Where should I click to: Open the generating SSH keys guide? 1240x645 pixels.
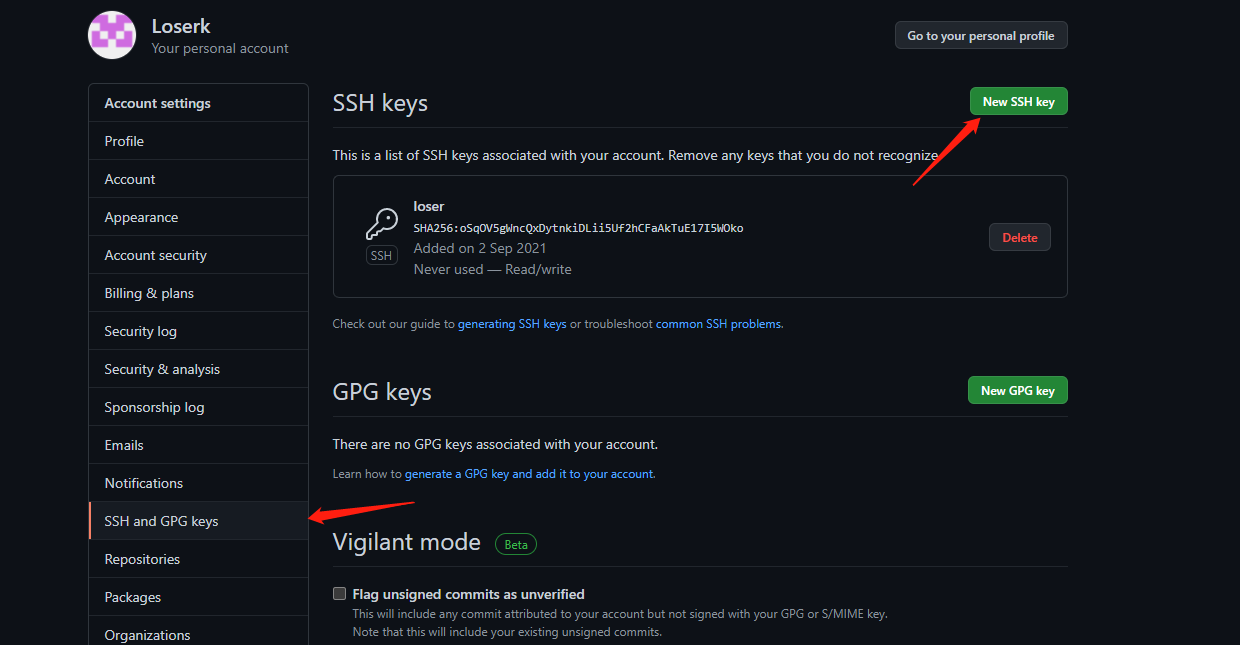coord(512,324)
